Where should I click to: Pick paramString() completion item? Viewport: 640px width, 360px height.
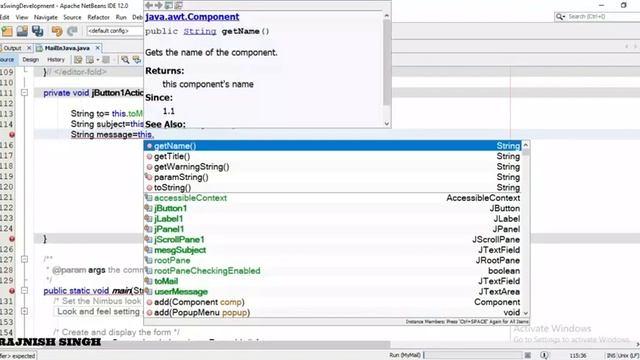point(333,177)
